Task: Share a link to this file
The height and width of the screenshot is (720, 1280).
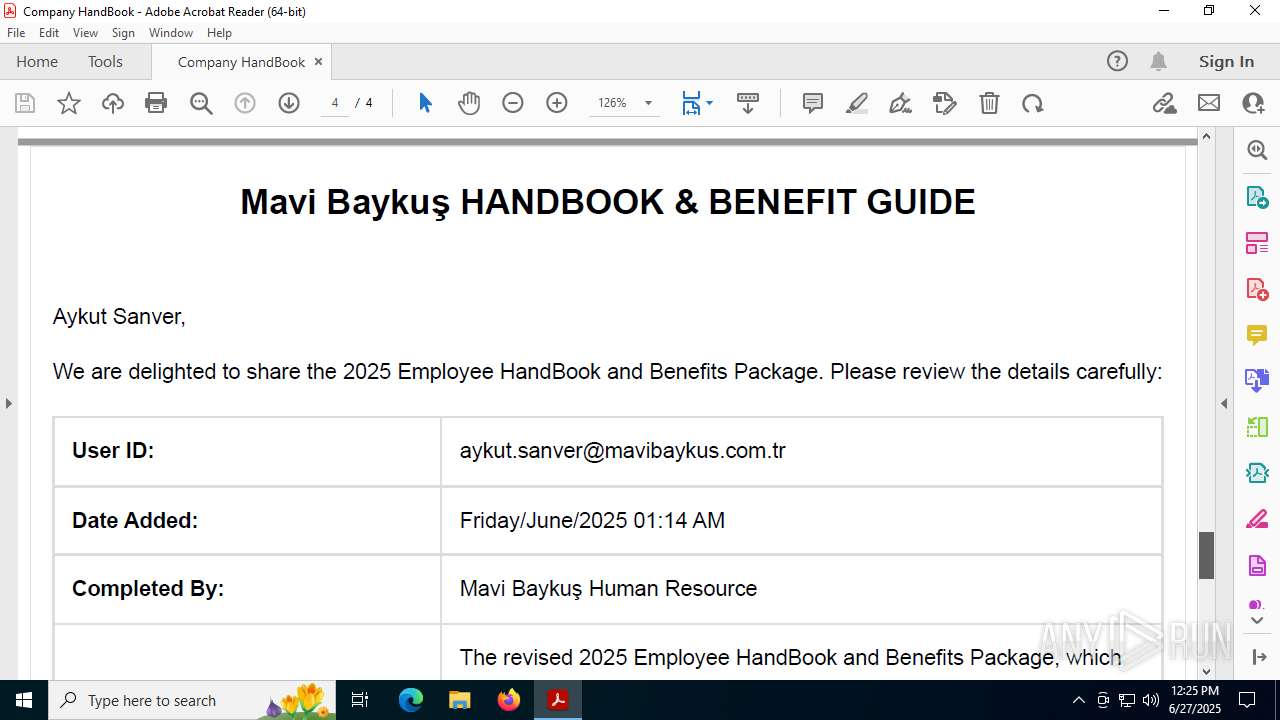Action: tap(1165, 103)
